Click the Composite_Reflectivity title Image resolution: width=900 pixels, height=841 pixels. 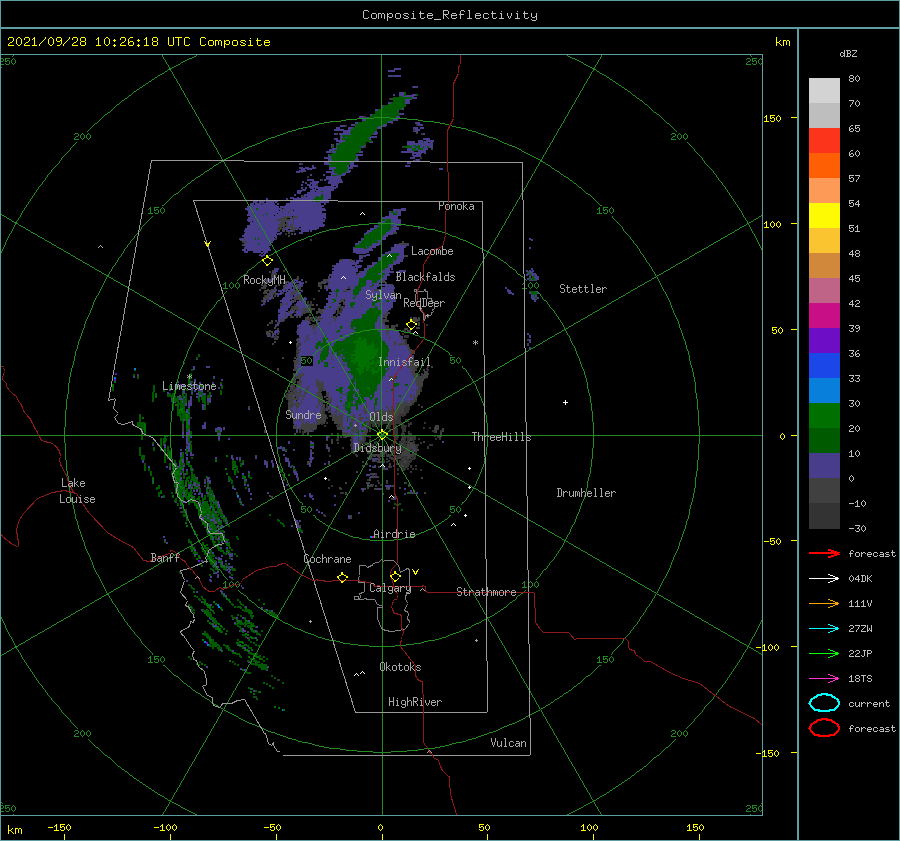(x=449, y=15)
